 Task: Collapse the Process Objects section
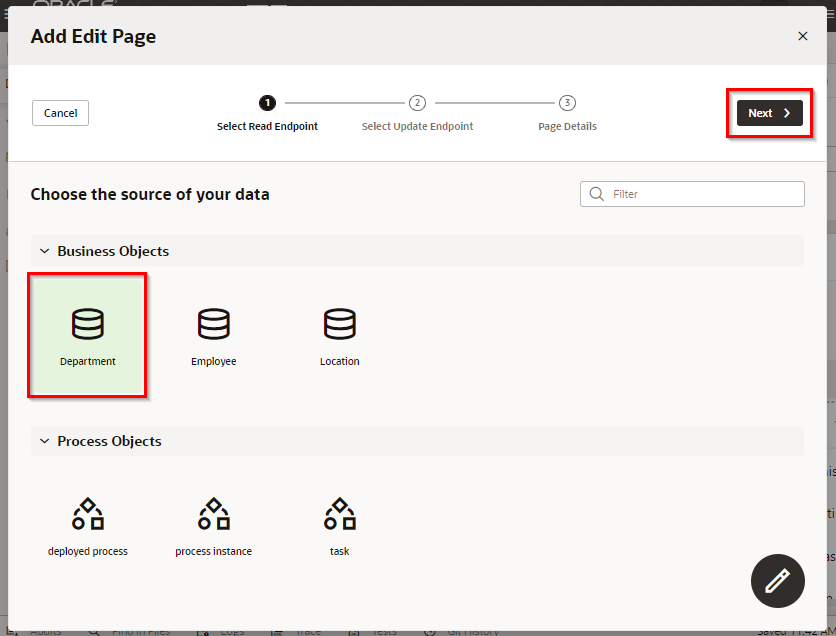tap(44, 441)
